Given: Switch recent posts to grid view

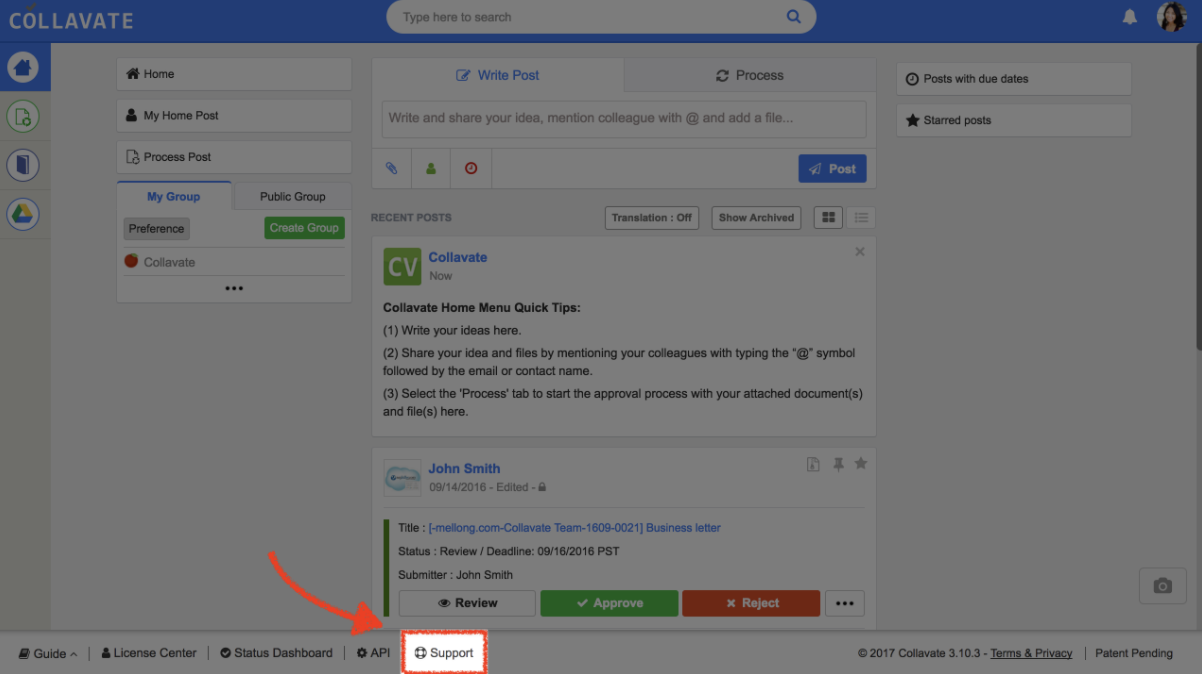Looking at the screenshot, I should [x=828, y=217].
